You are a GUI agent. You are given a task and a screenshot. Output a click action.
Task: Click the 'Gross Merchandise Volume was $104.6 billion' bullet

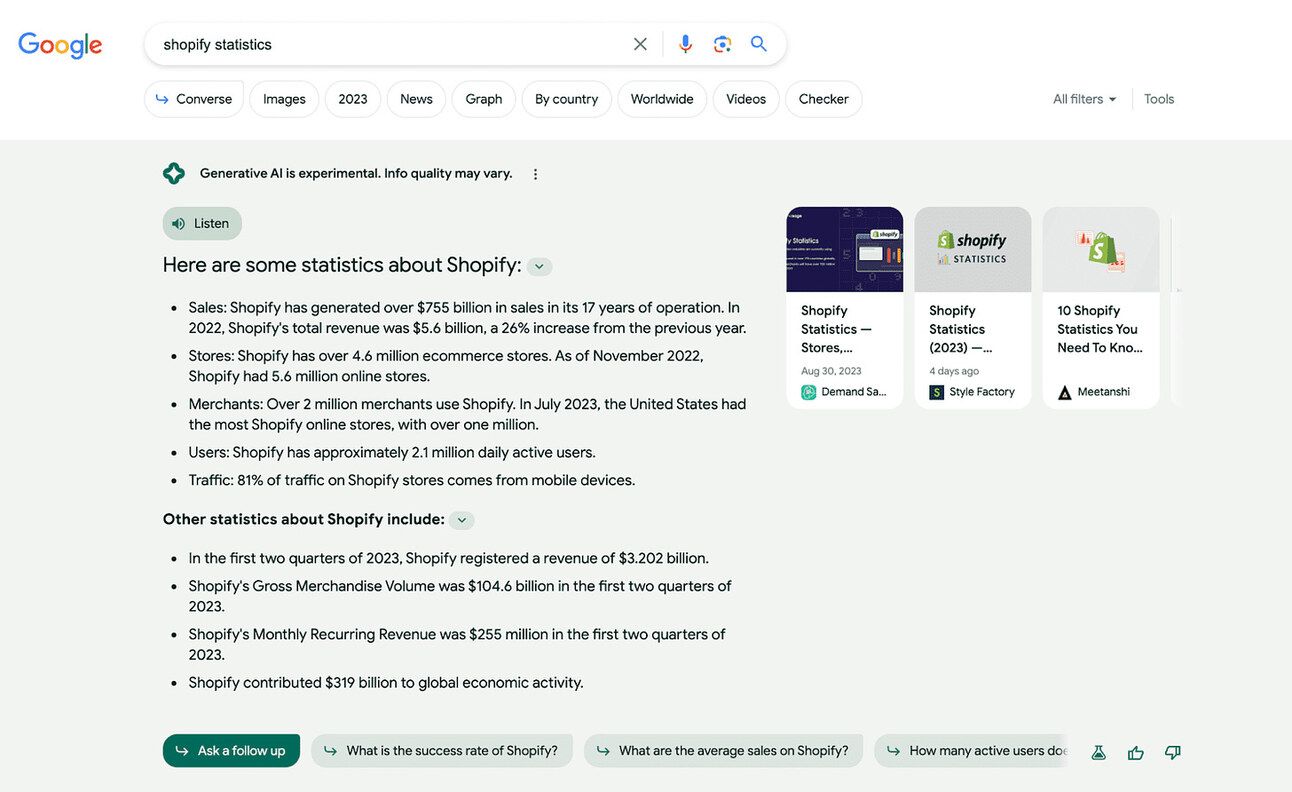pos(460,596)
